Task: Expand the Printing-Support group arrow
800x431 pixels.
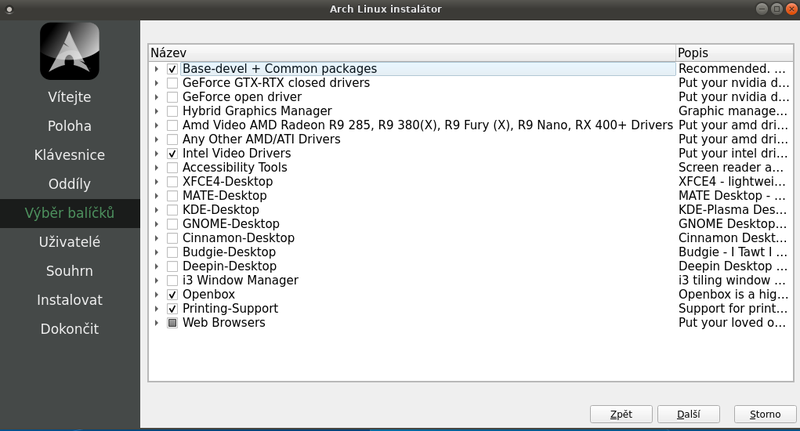Action: coord(157,309)
